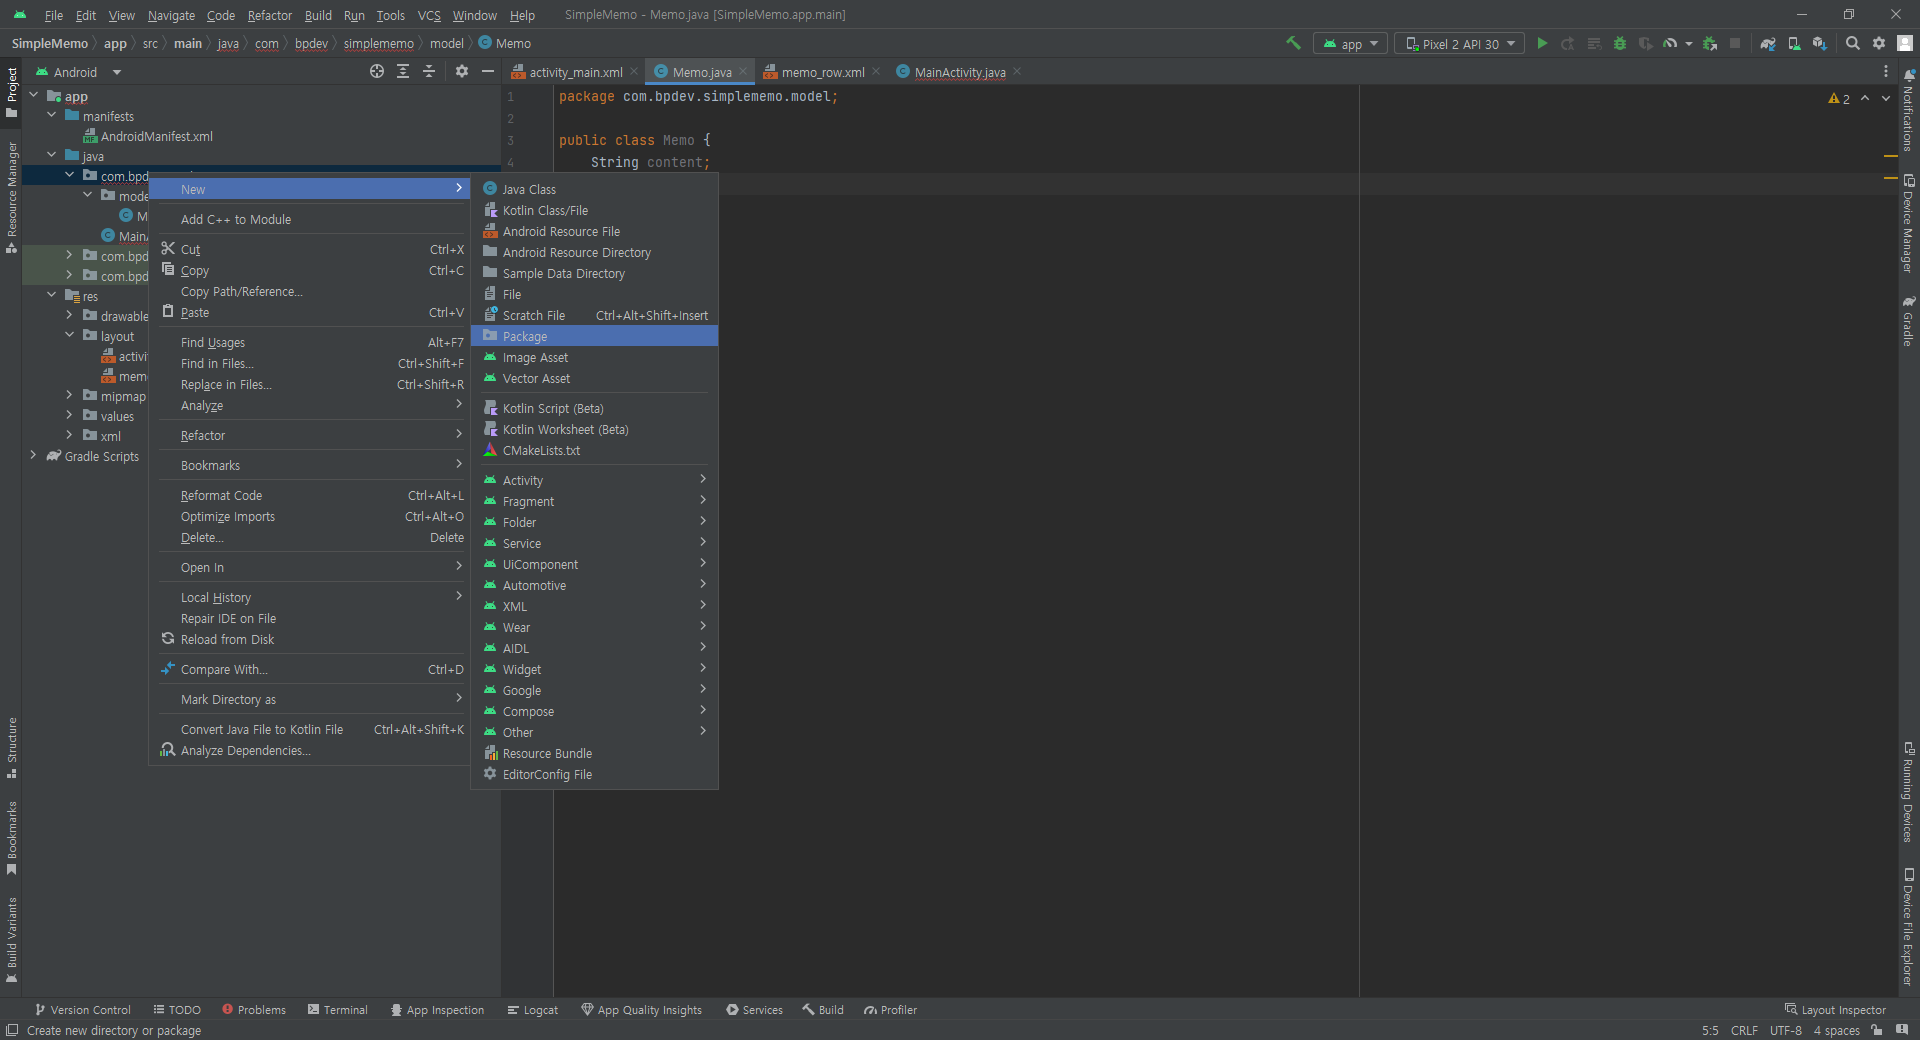1920x1040 pixels.
Task: Open the Refactor menu in the menu bar
Action: click(270, 15)
